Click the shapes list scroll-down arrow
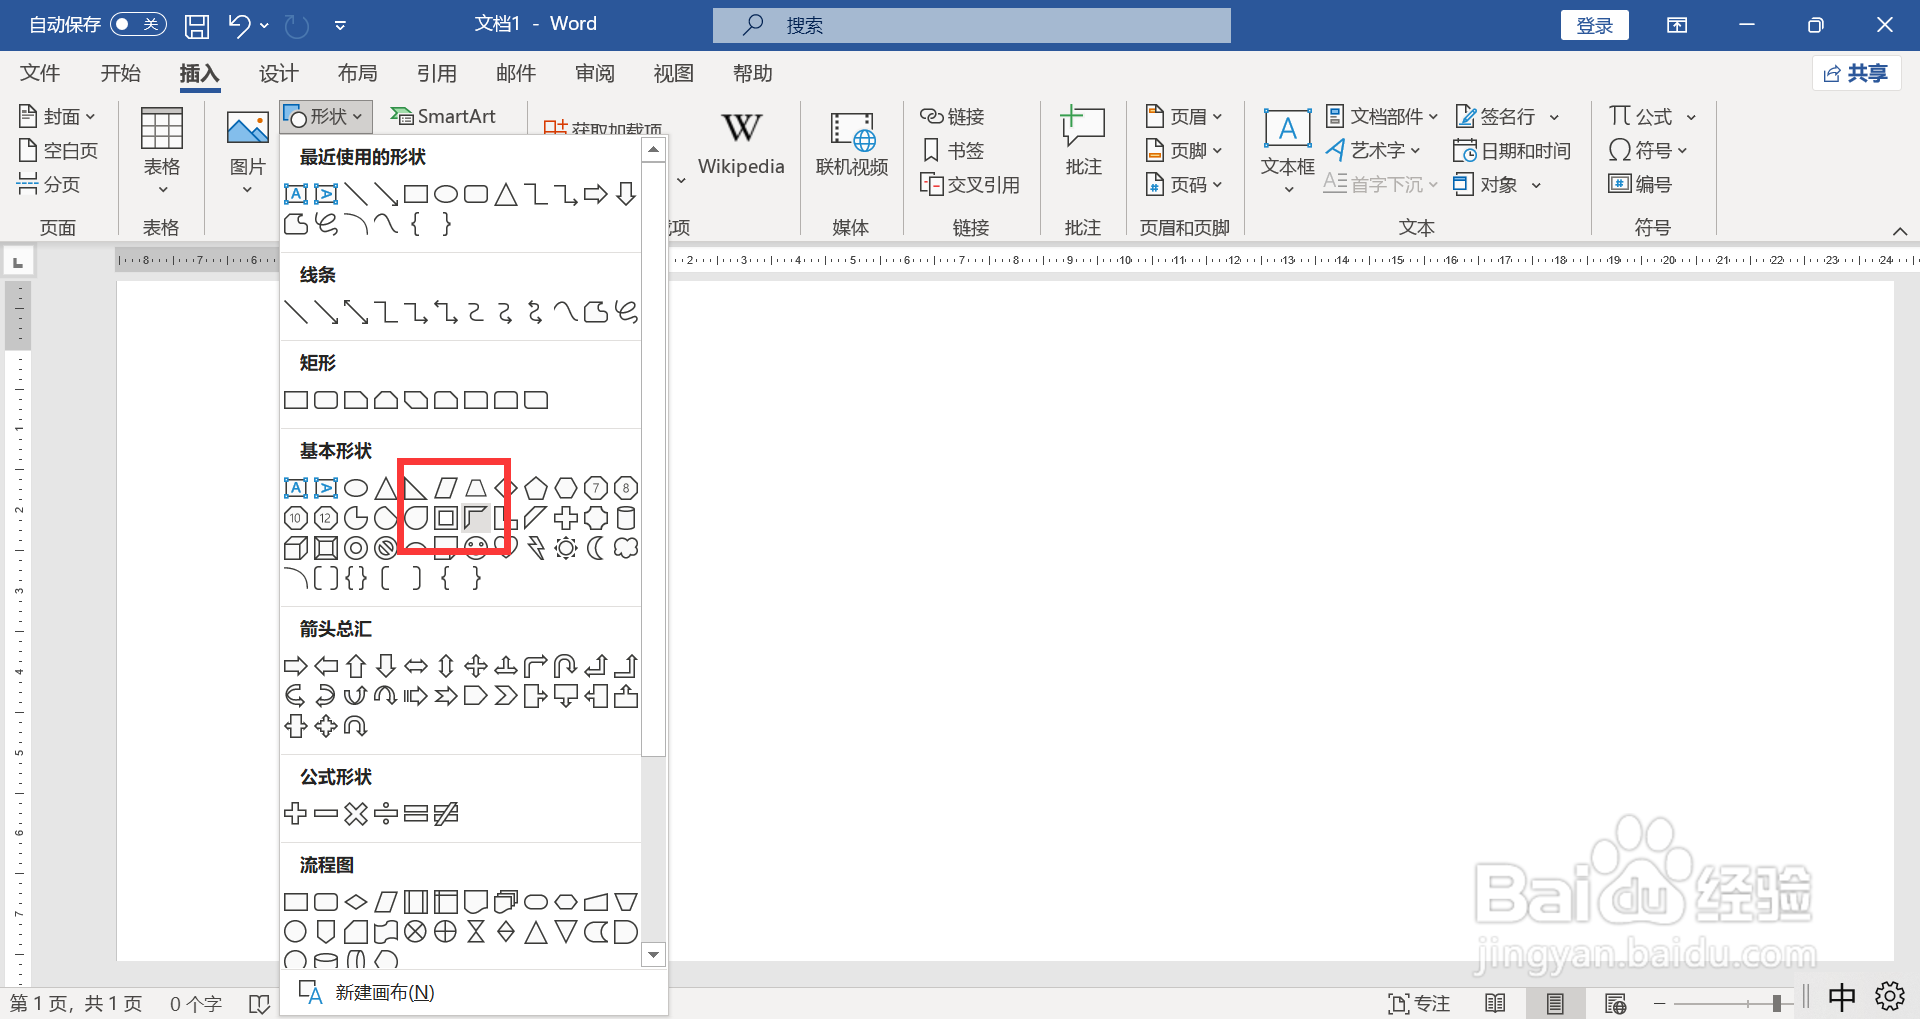The image size is (1920, 1019). click(x=653, y=955)
